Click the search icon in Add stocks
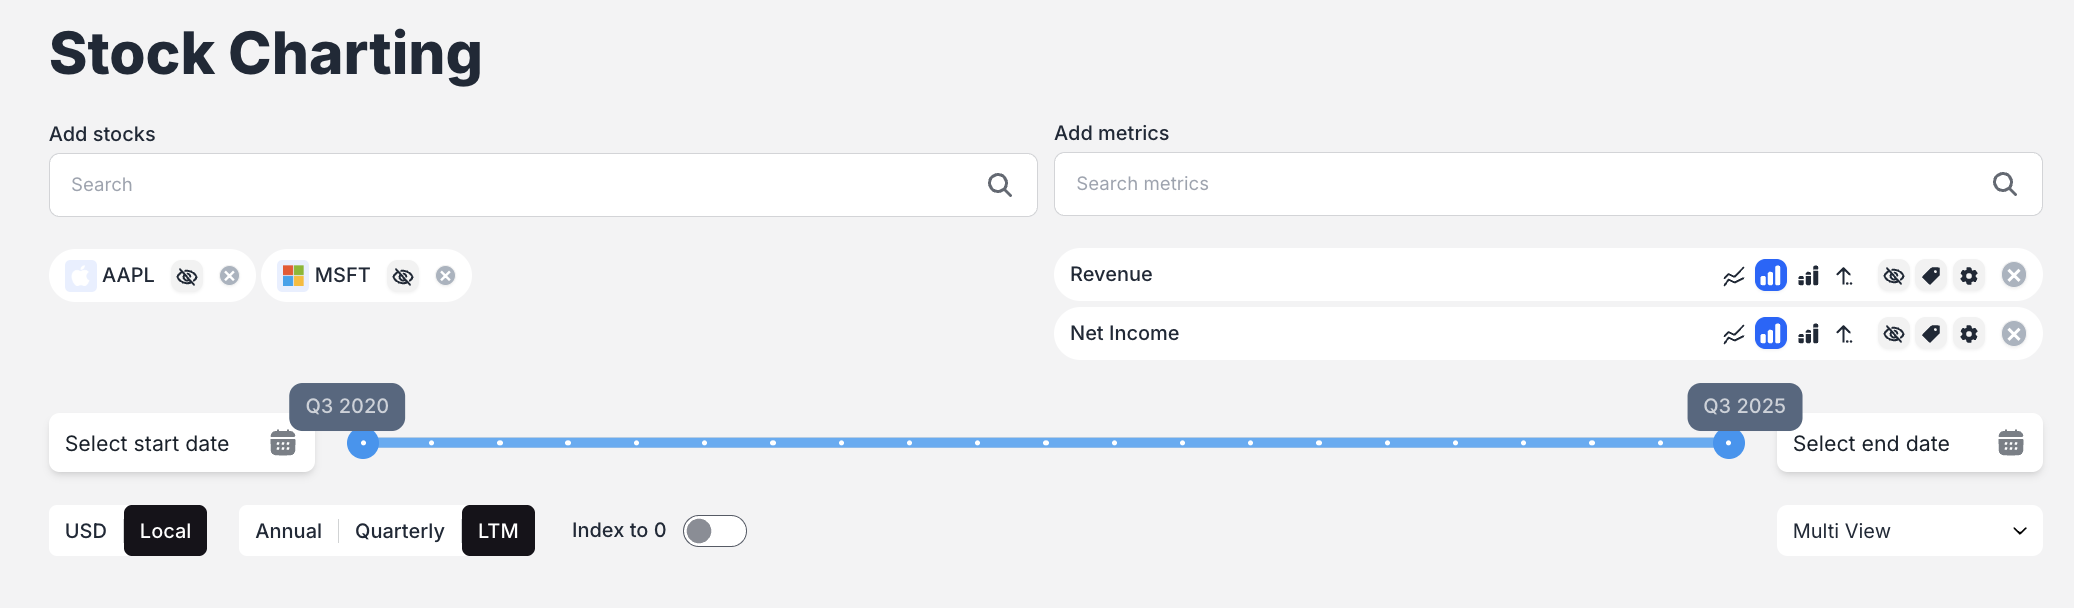2074x608 pixels. [1000, 185]
